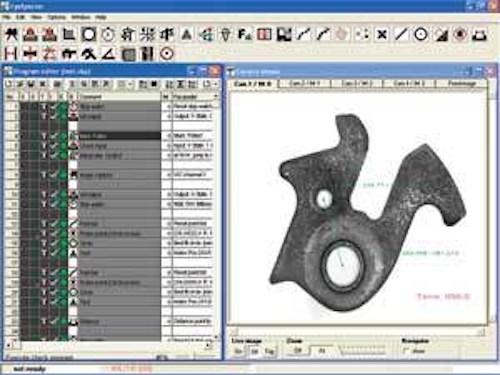The width and height of the screenshot is (500, 375).
Task: Open the Parameter column dropdown arrow
Action: 216,97
